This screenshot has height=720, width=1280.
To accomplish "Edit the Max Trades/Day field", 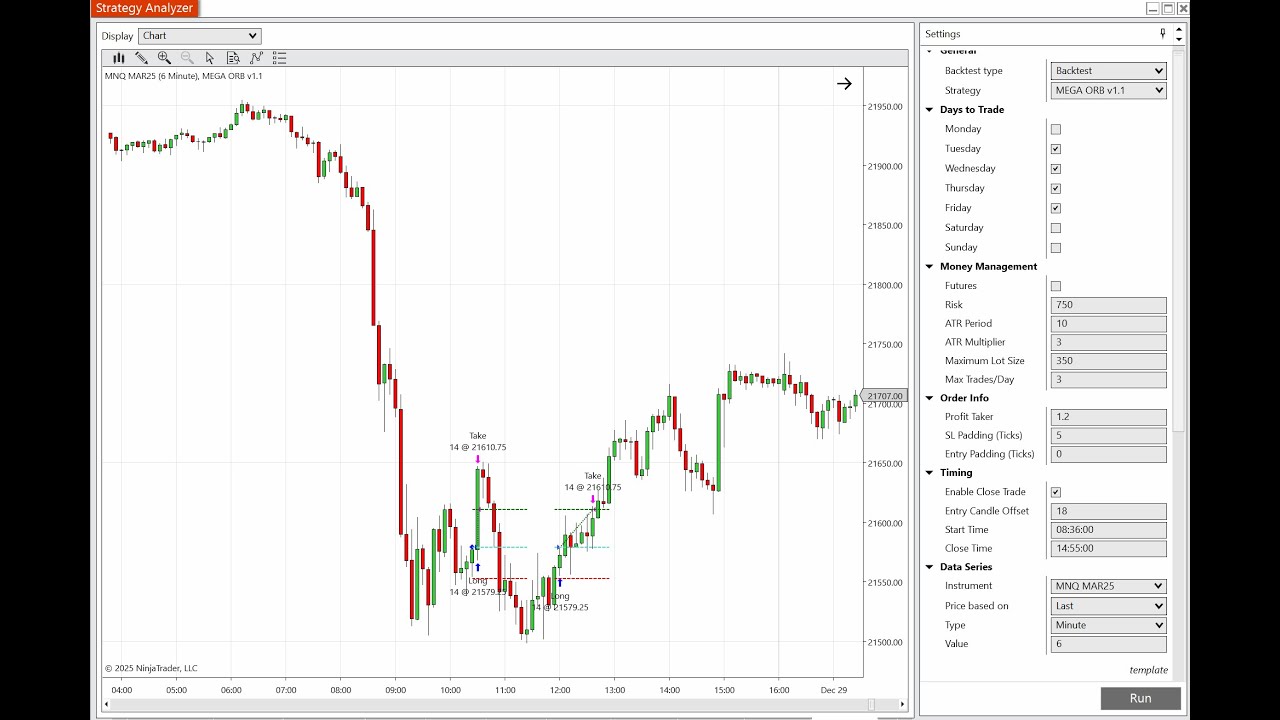I will tap(1109, 380).
